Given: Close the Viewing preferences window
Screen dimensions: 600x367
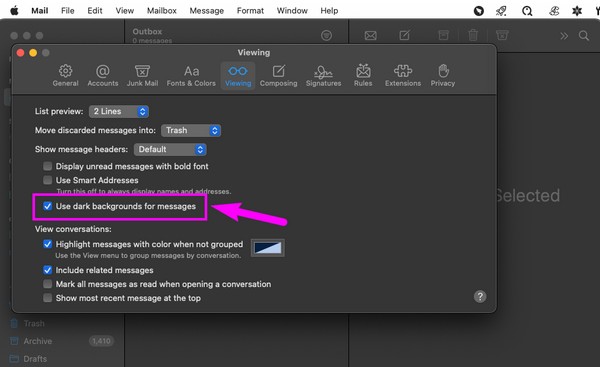Looking at the screenshot, I should point(21,53).
